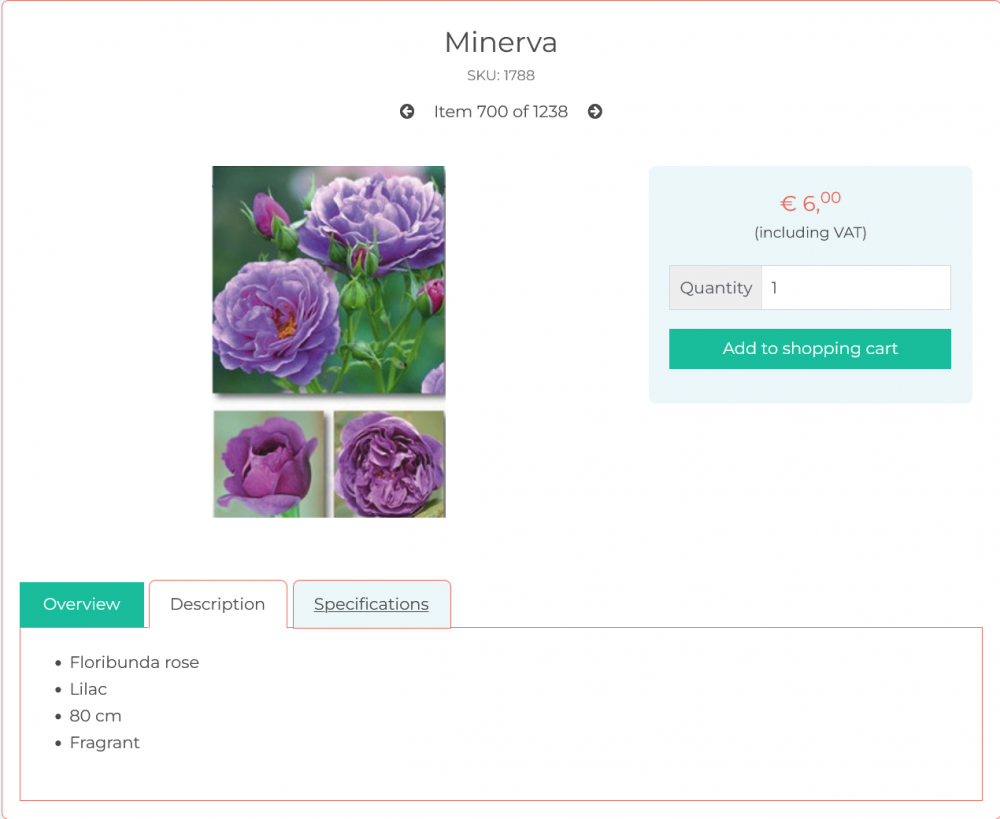Click the Quantity label
The height and width of the screenshot is (819, 1000).
click(x=716, y=288)
